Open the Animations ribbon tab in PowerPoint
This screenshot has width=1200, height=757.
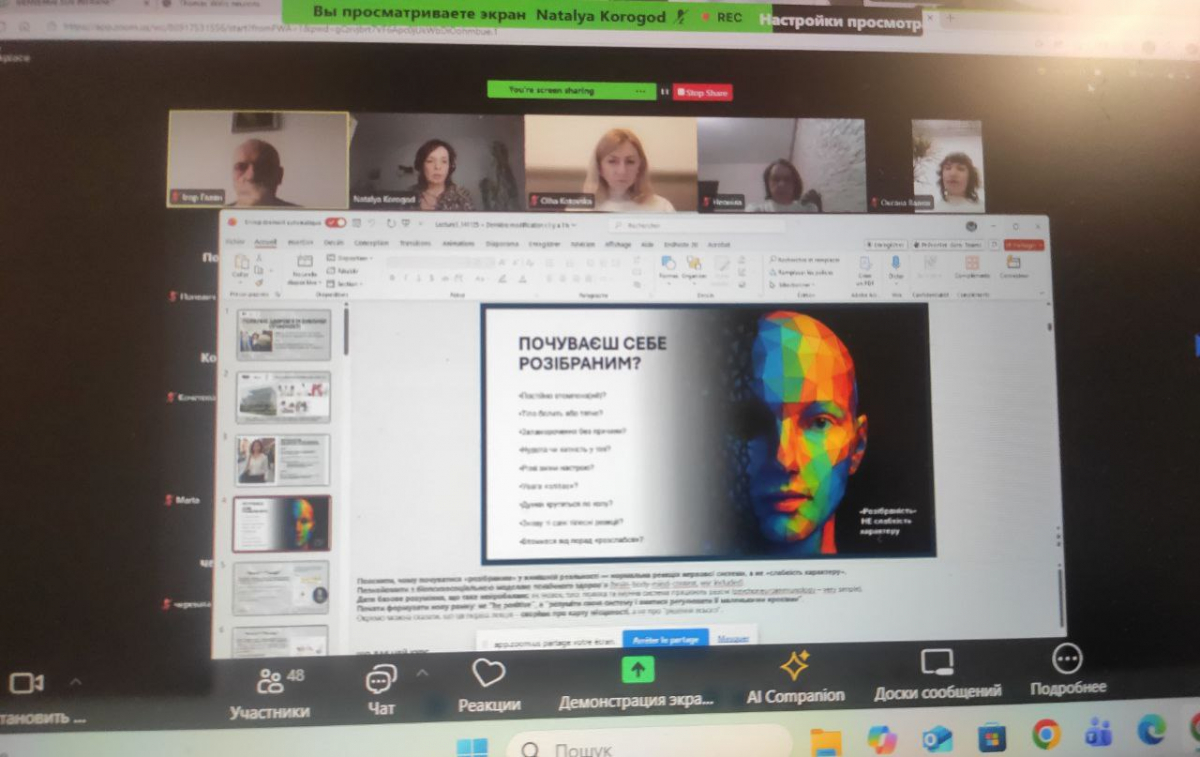tap(458, 243)
